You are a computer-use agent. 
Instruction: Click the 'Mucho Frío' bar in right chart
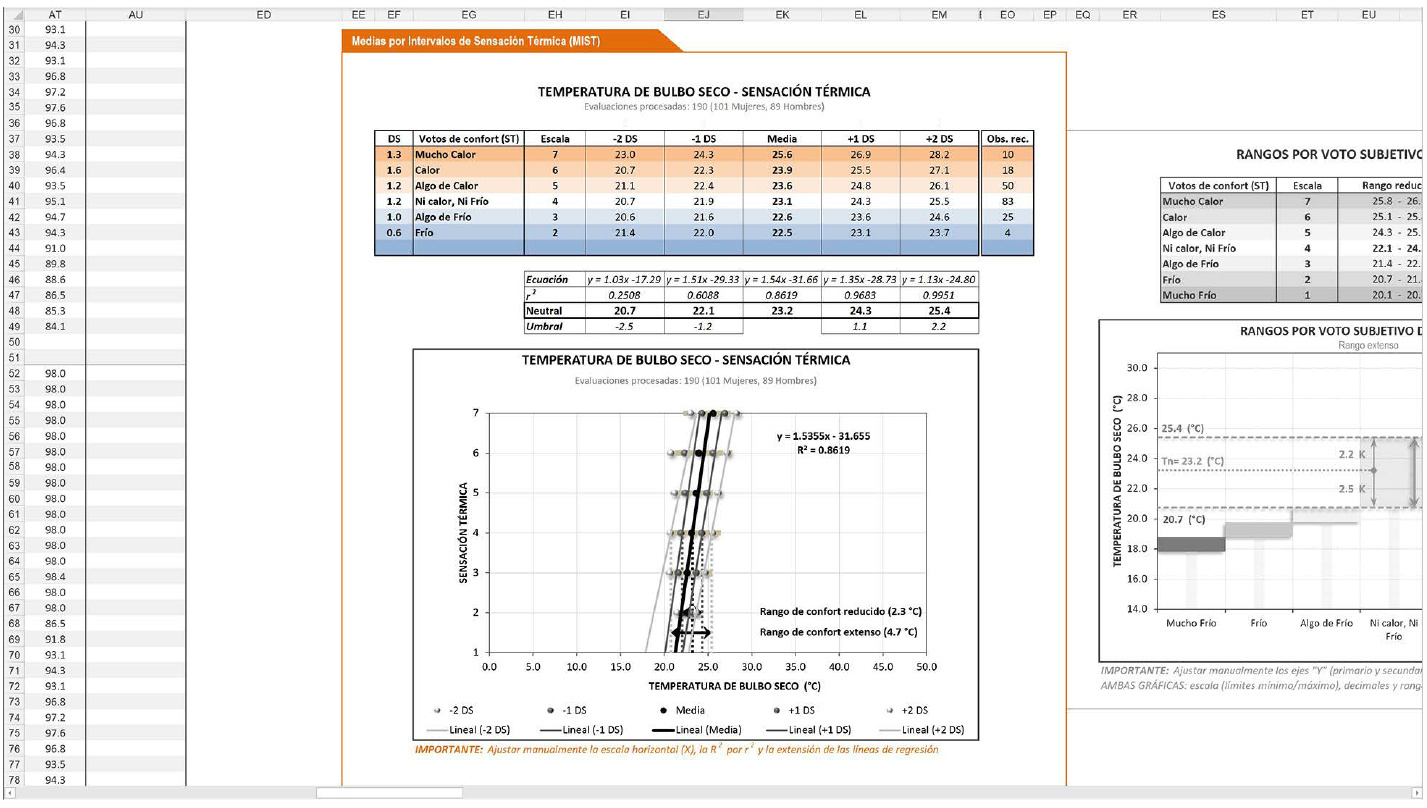coord(1192,544)
